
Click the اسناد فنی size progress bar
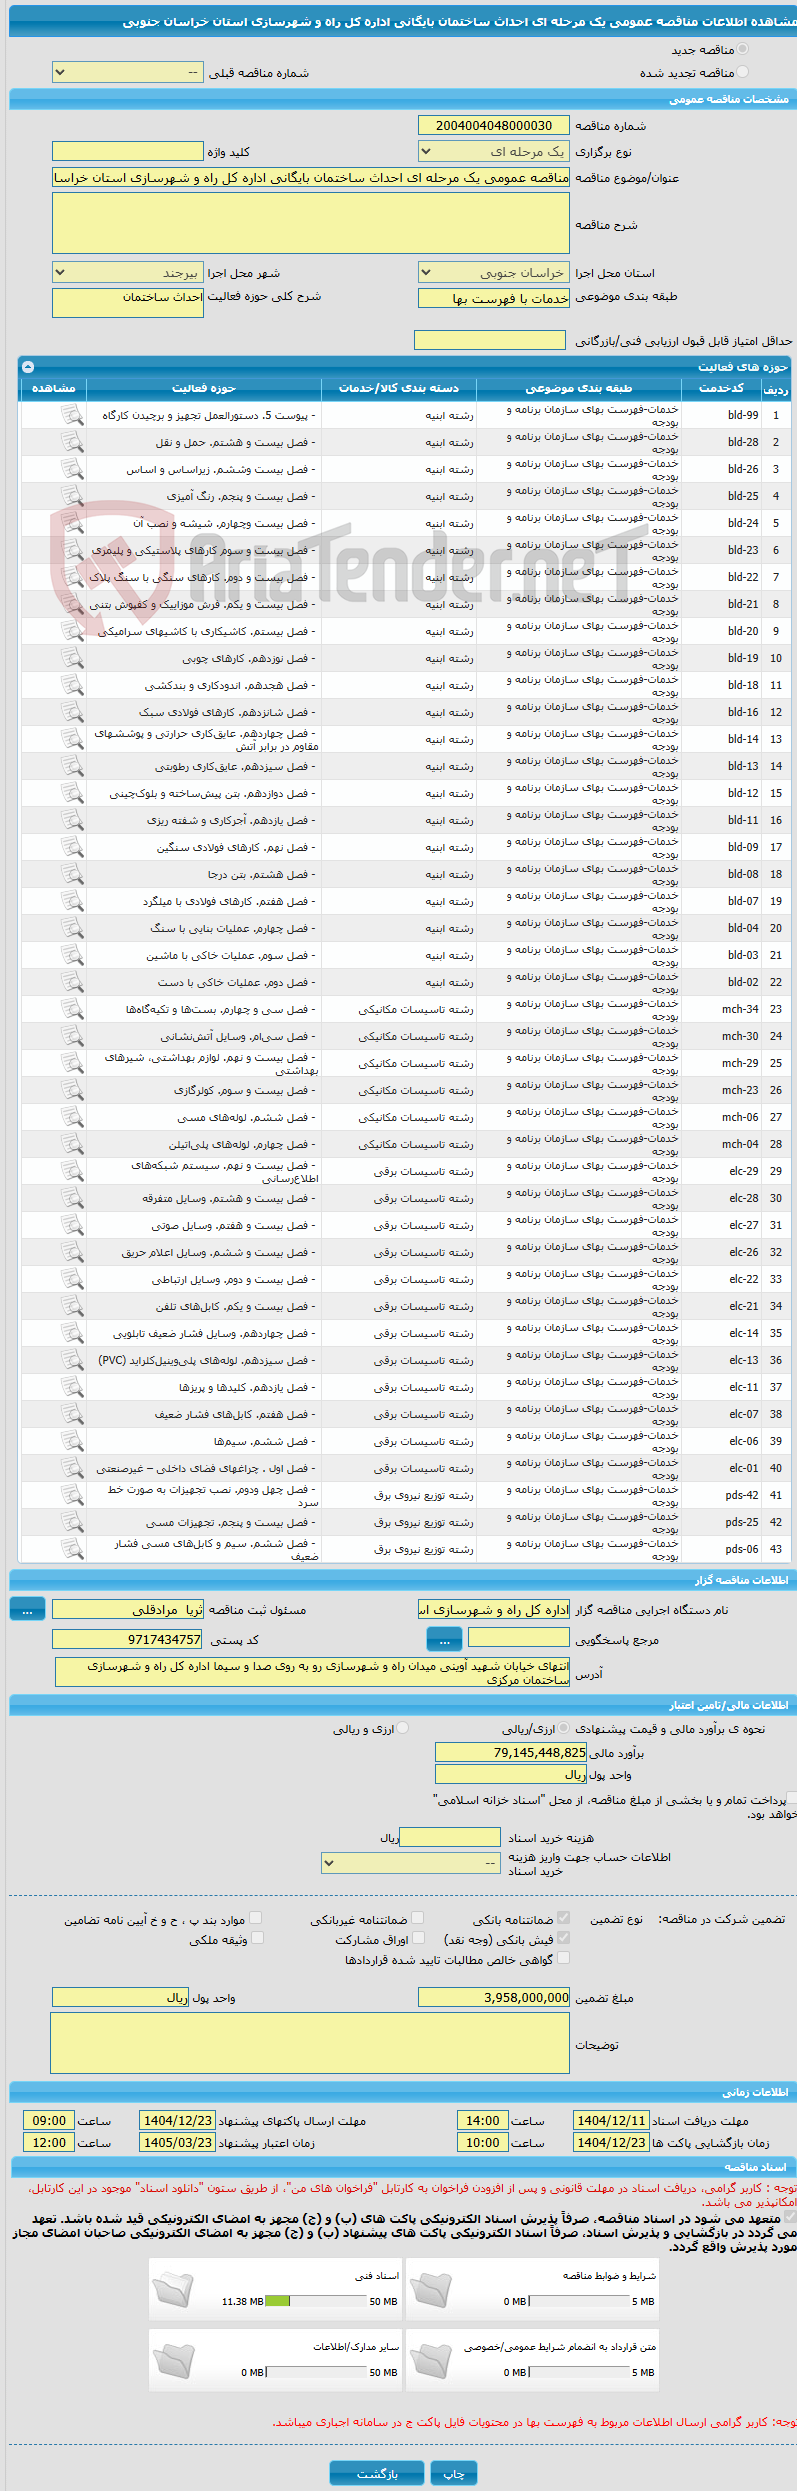point(317,2301)
